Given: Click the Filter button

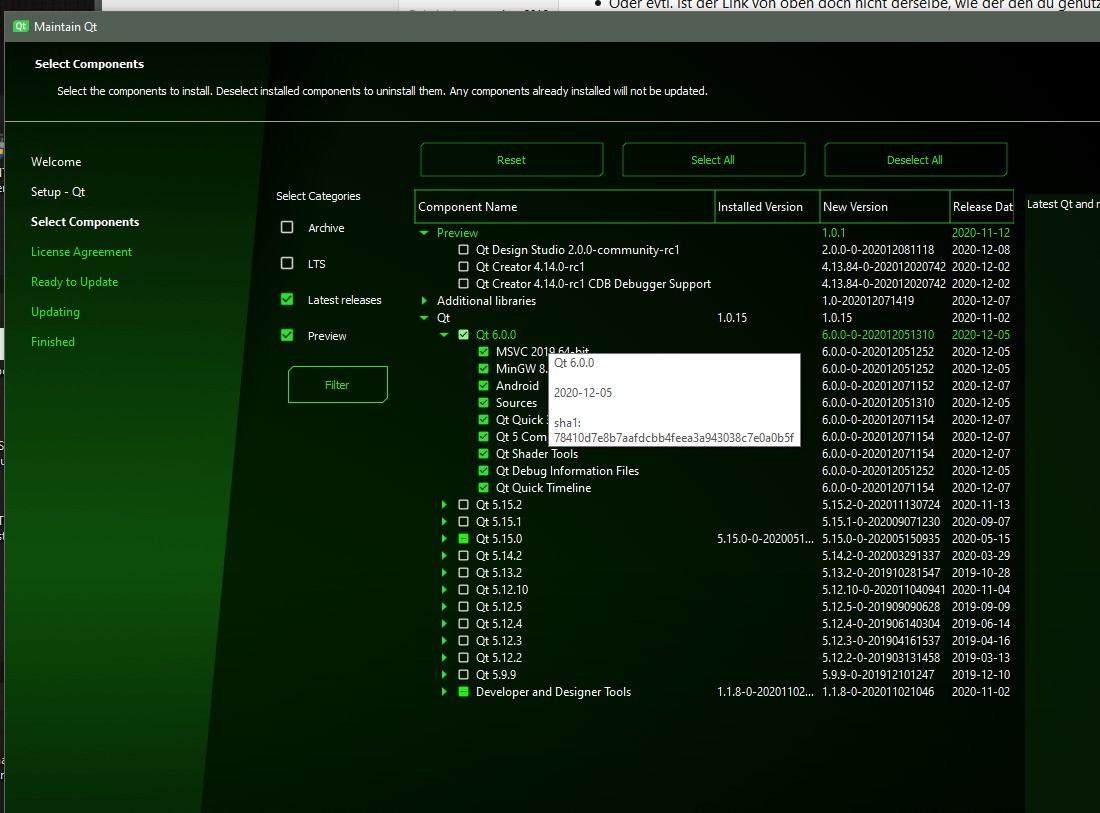Looking at the screenshot, I should (337, 384).
